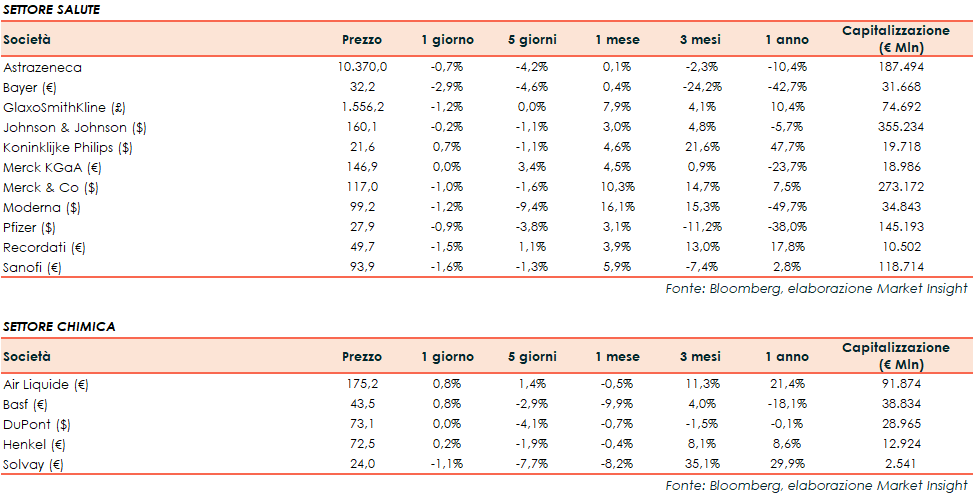973x495 pixels.
Task: Select the Basf (€) row label
Action: coord(26,404)
